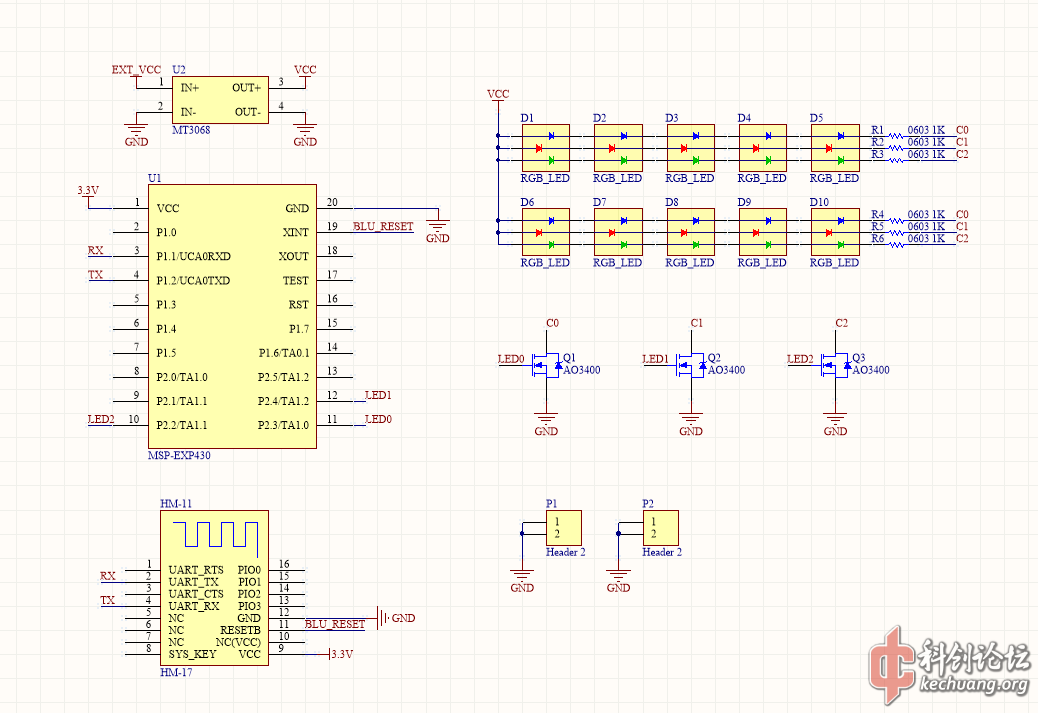1038x713 pixels.
Task: Click the P1.2/UCA0TXD pin name
Action: coord(193,281)
